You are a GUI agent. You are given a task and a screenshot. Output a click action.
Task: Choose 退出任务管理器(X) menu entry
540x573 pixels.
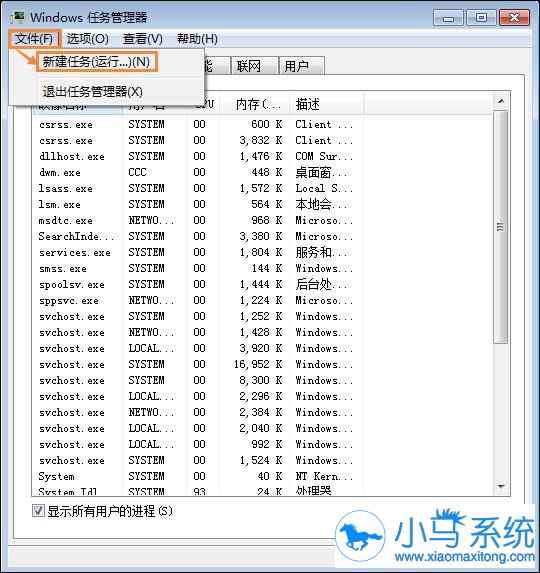click(x=92, y=91)
